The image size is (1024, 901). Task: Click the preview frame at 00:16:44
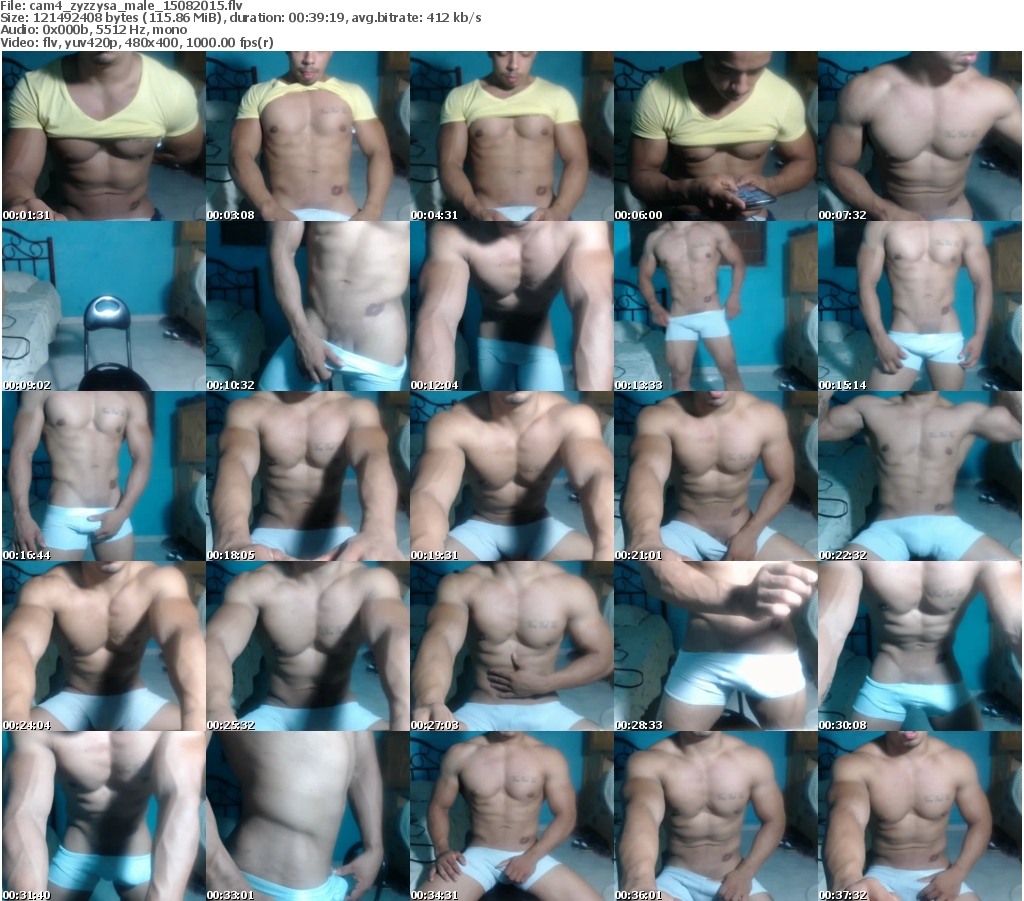104,476
